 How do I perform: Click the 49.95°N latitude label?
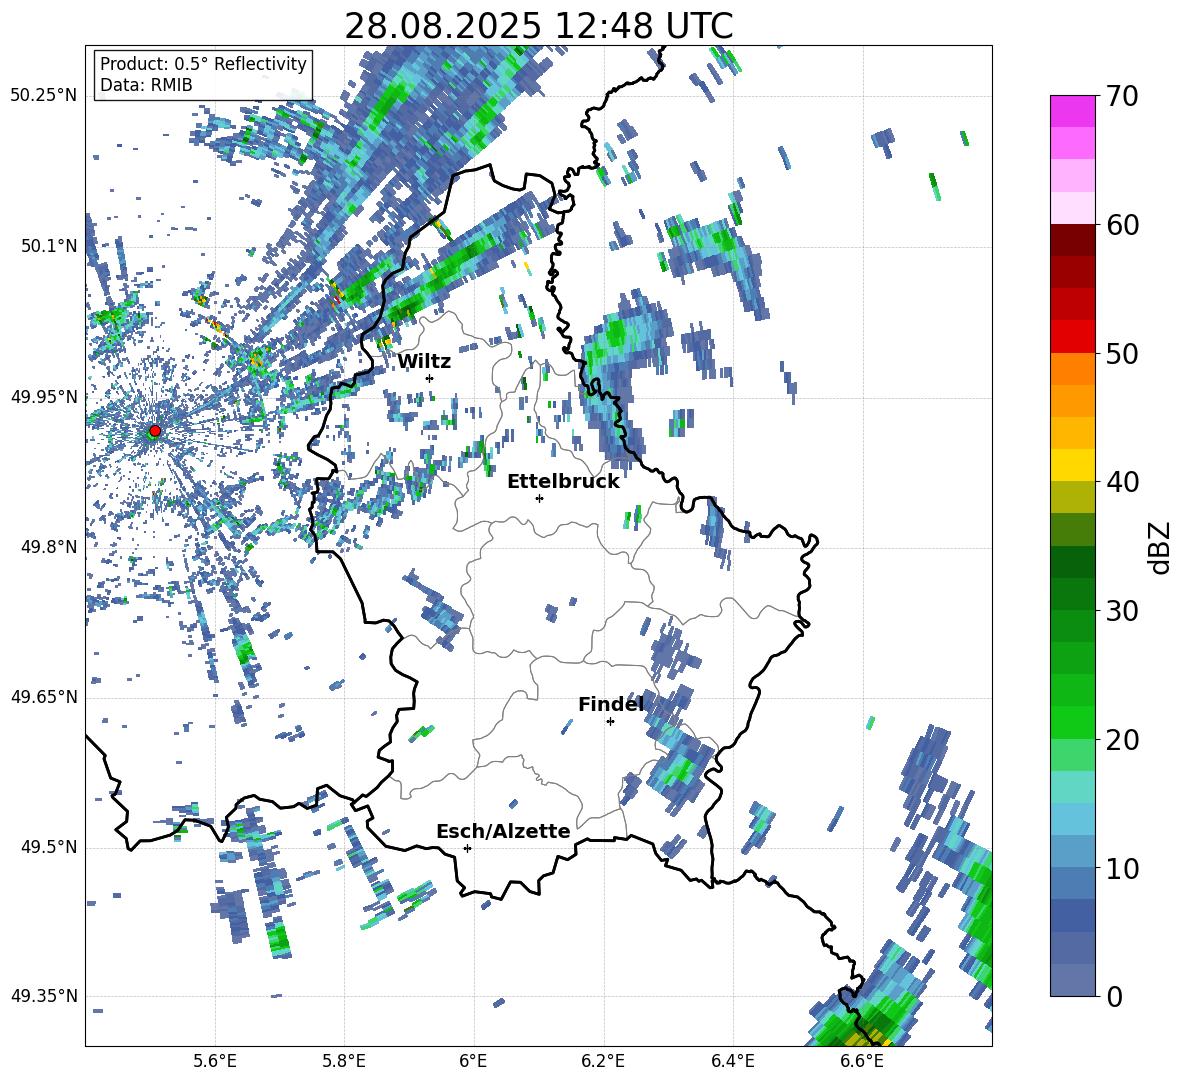pos(44,396)
